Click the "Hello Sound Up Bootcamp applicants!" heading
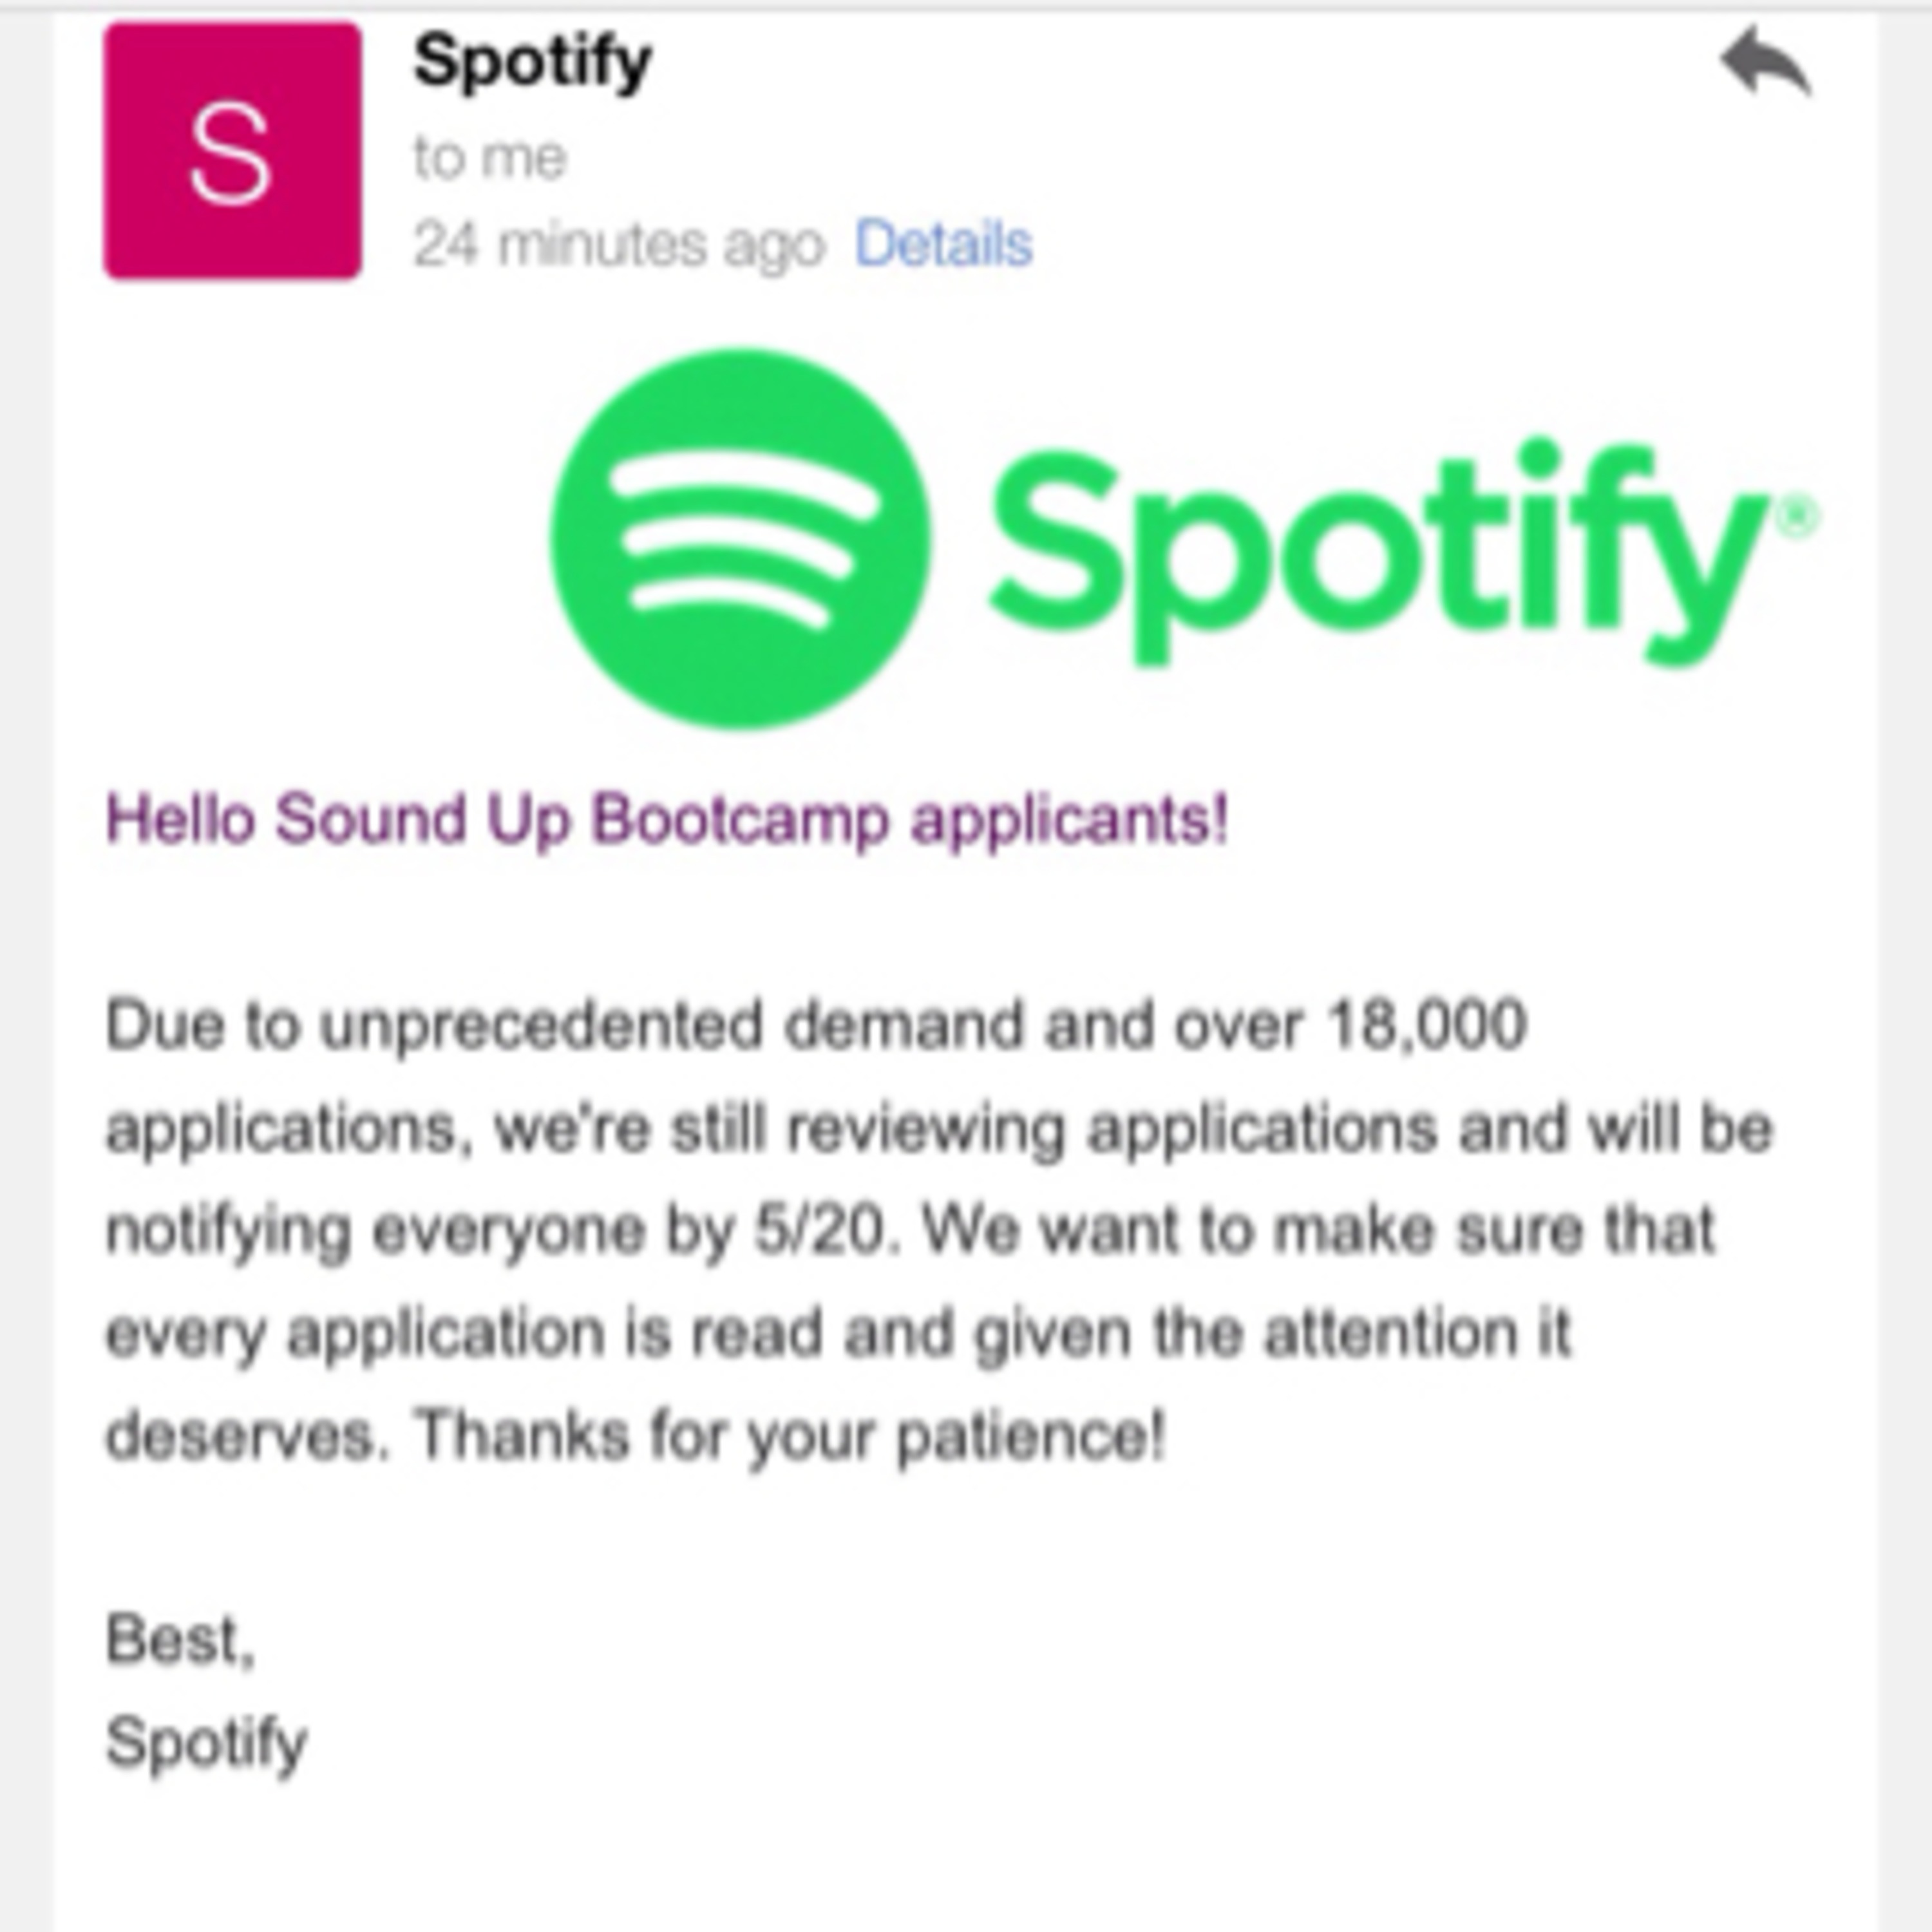 [x=666, y=819]
